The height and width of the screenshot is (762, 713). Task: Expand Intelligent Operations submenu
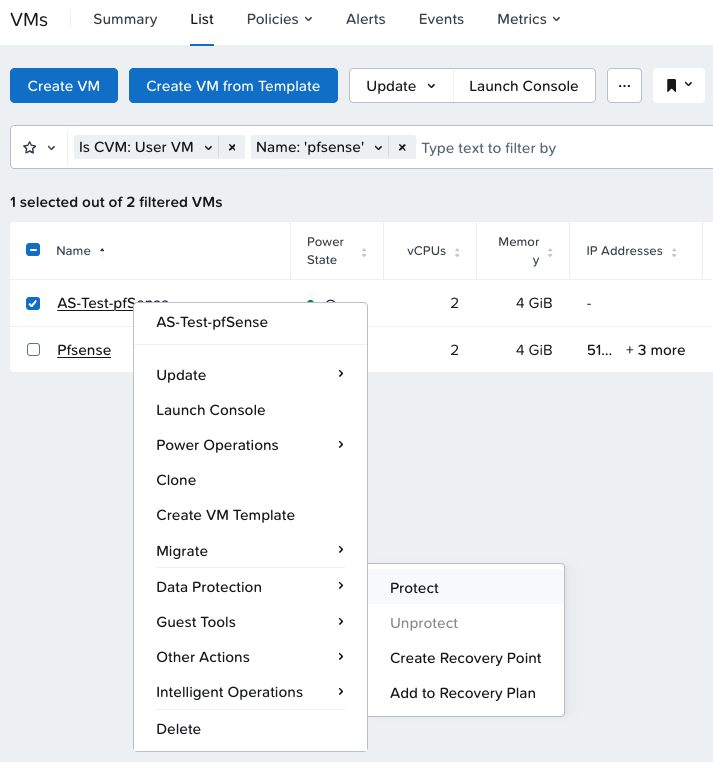pos(250,692)
